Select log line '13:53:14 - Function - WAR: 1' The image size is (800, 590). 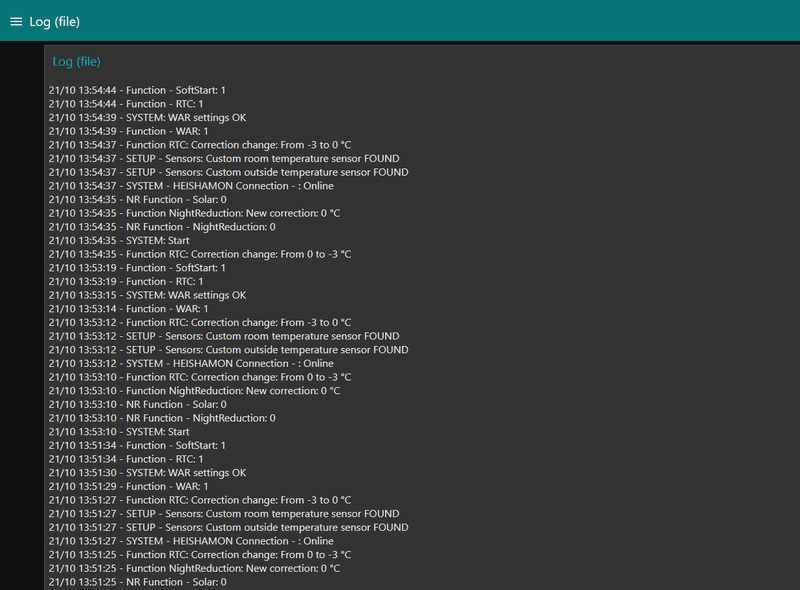[129, 309]
